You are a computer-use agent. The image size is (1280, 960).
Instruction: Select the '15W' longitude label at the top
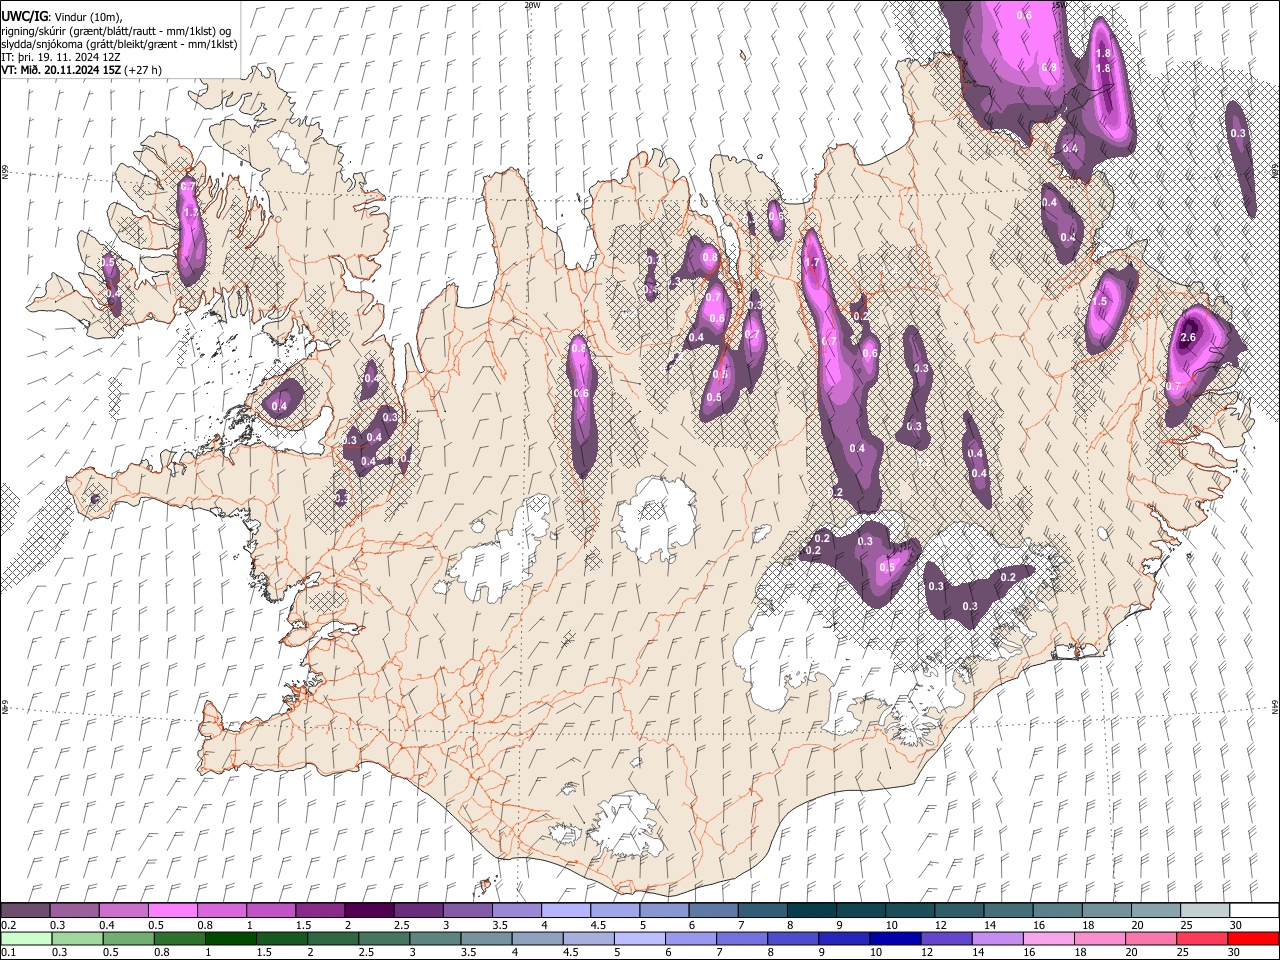[x=1058, y=5]
